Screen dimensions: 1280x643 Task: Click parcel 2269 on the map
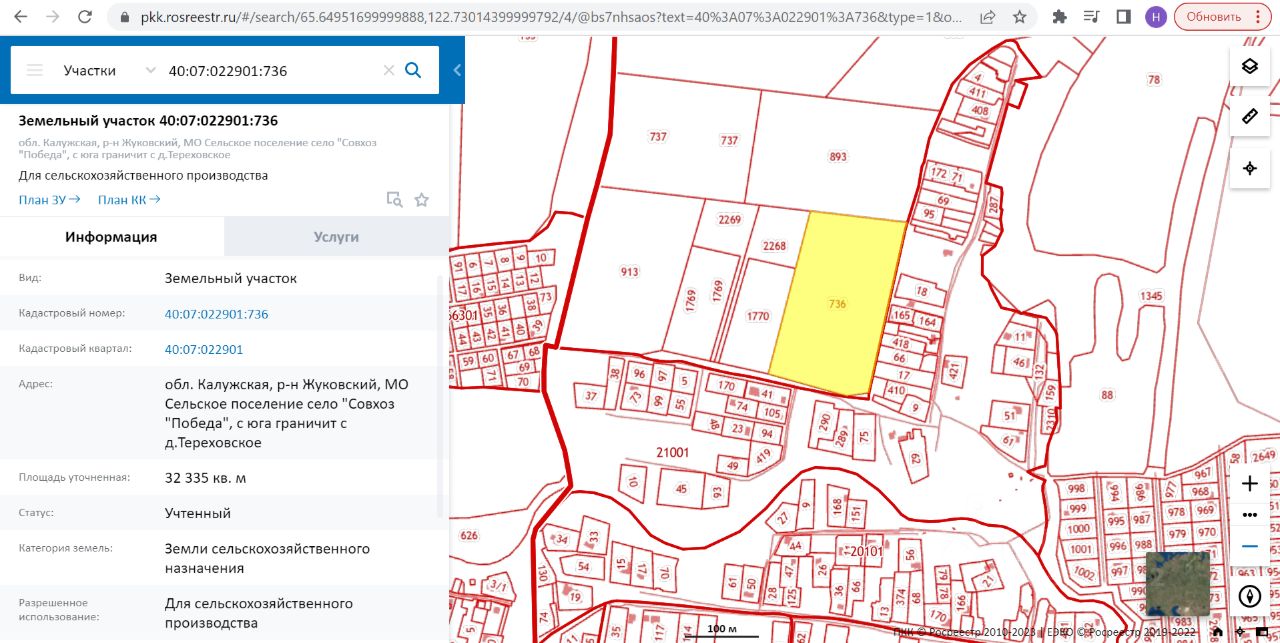point(731,220)
